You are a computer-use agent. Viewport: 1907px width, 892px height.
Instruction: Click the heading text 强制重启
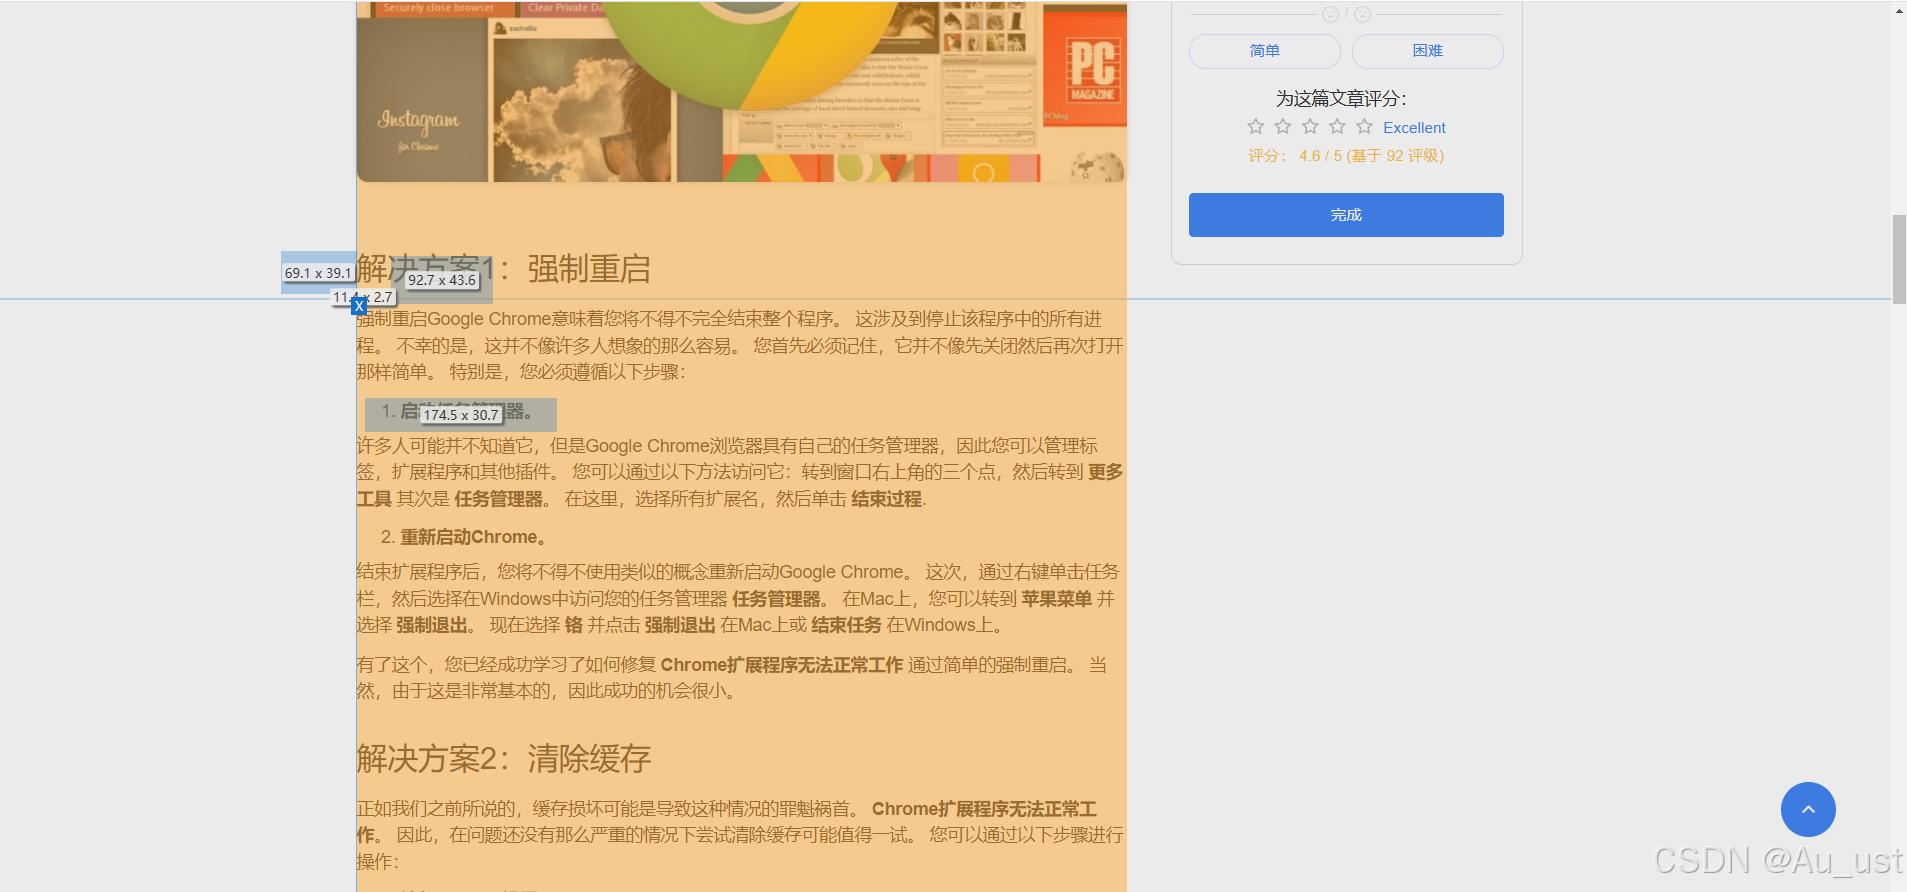pos(589,269)
